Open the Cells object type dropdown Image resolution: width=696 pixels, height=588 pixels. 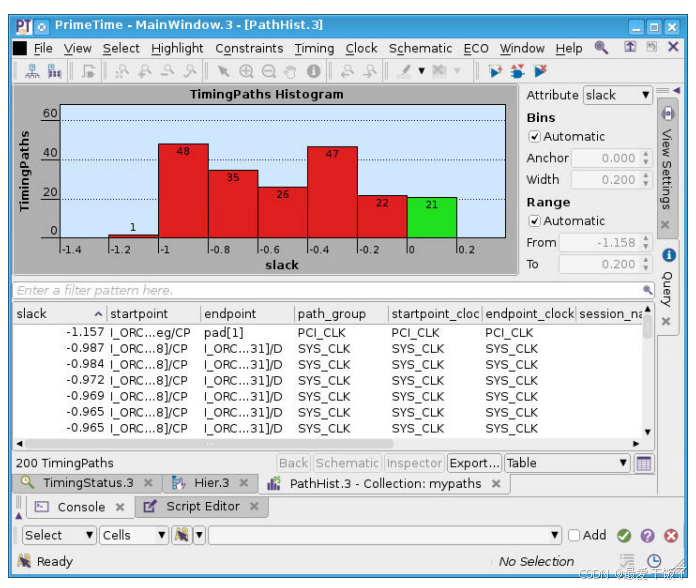[x=134, y=535]
